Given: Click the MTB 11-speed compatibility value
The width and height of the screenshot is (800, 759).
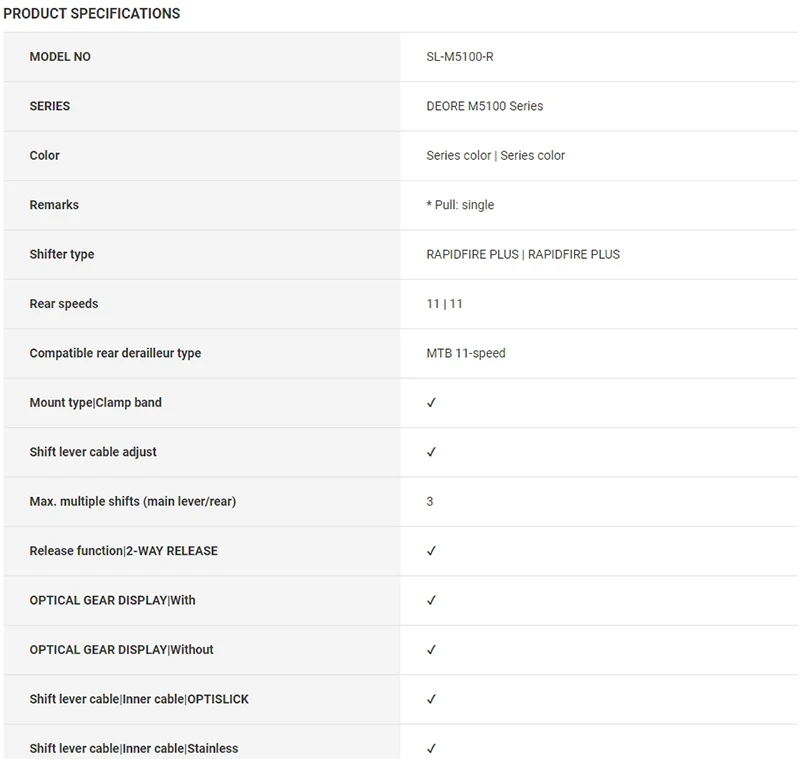Looking at the screenshot, I should (x=466, y=353).
